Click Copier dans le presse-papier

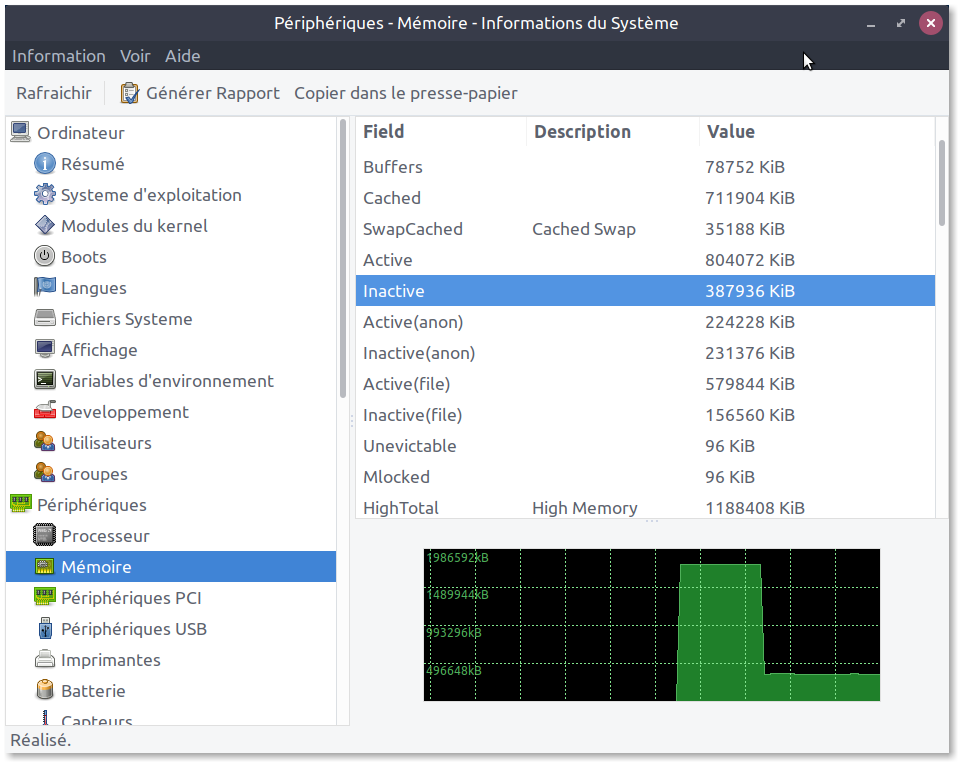(405, 93)
